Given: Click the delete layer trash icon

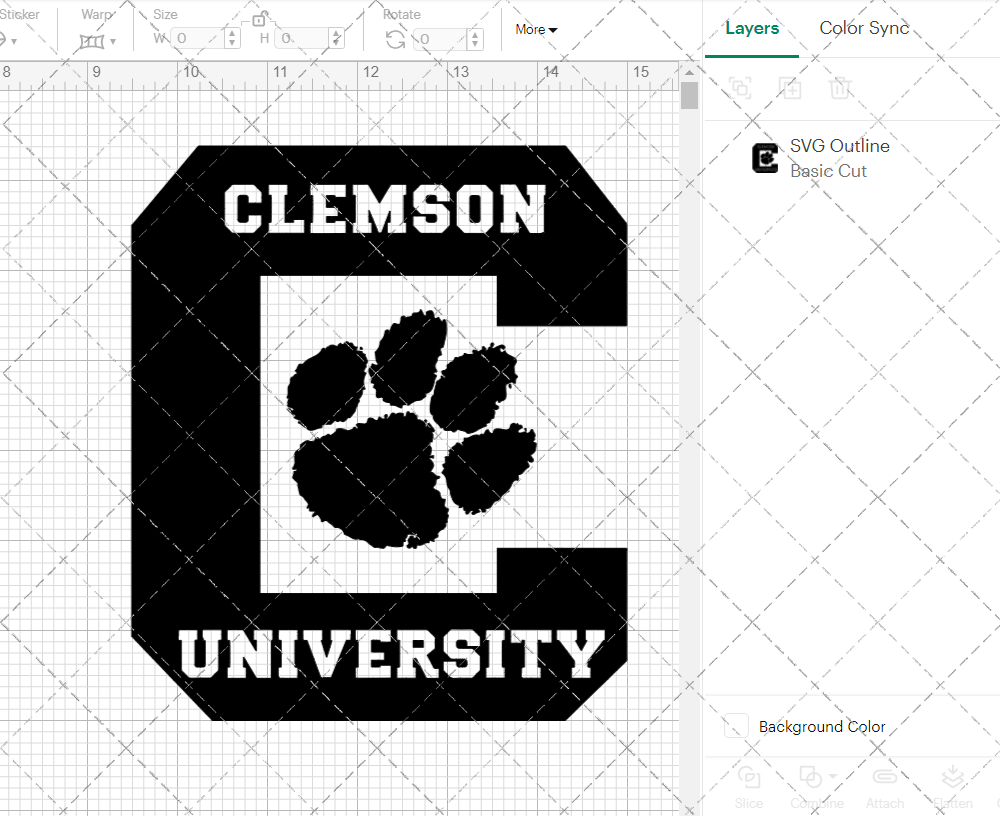Looking at the screenshot, I should 841,88.
